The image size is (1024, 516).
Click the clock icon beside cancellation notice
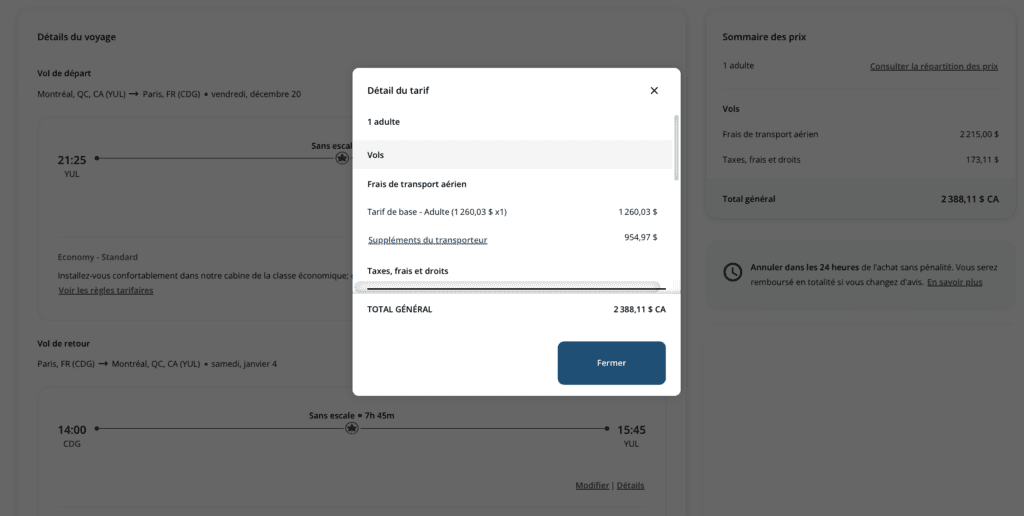733,272
